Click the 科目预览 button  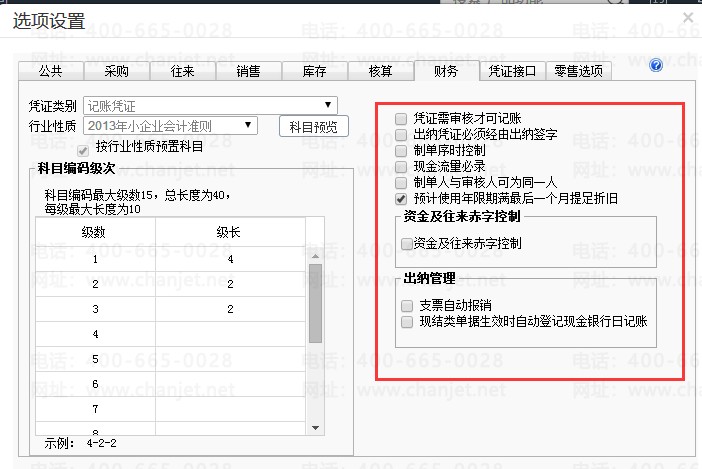click(313, 127)
